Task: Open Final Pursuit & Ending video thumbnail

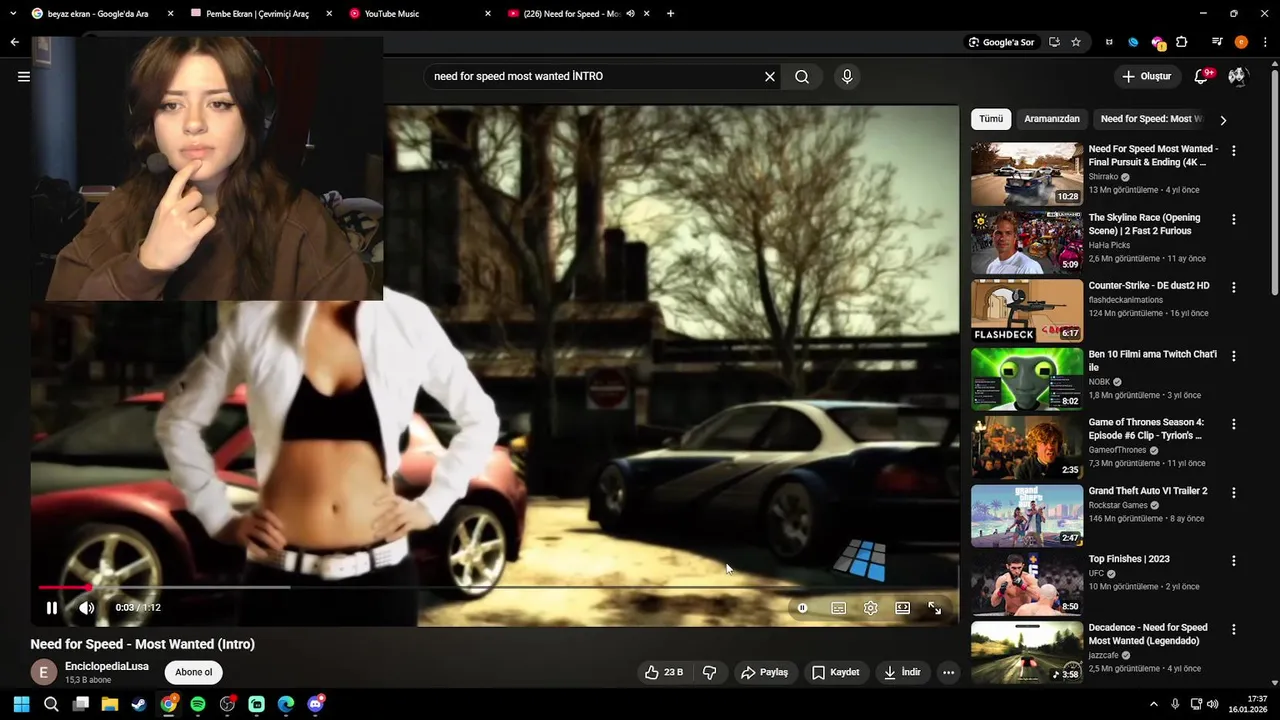Action: click(x=1027, y=174)
